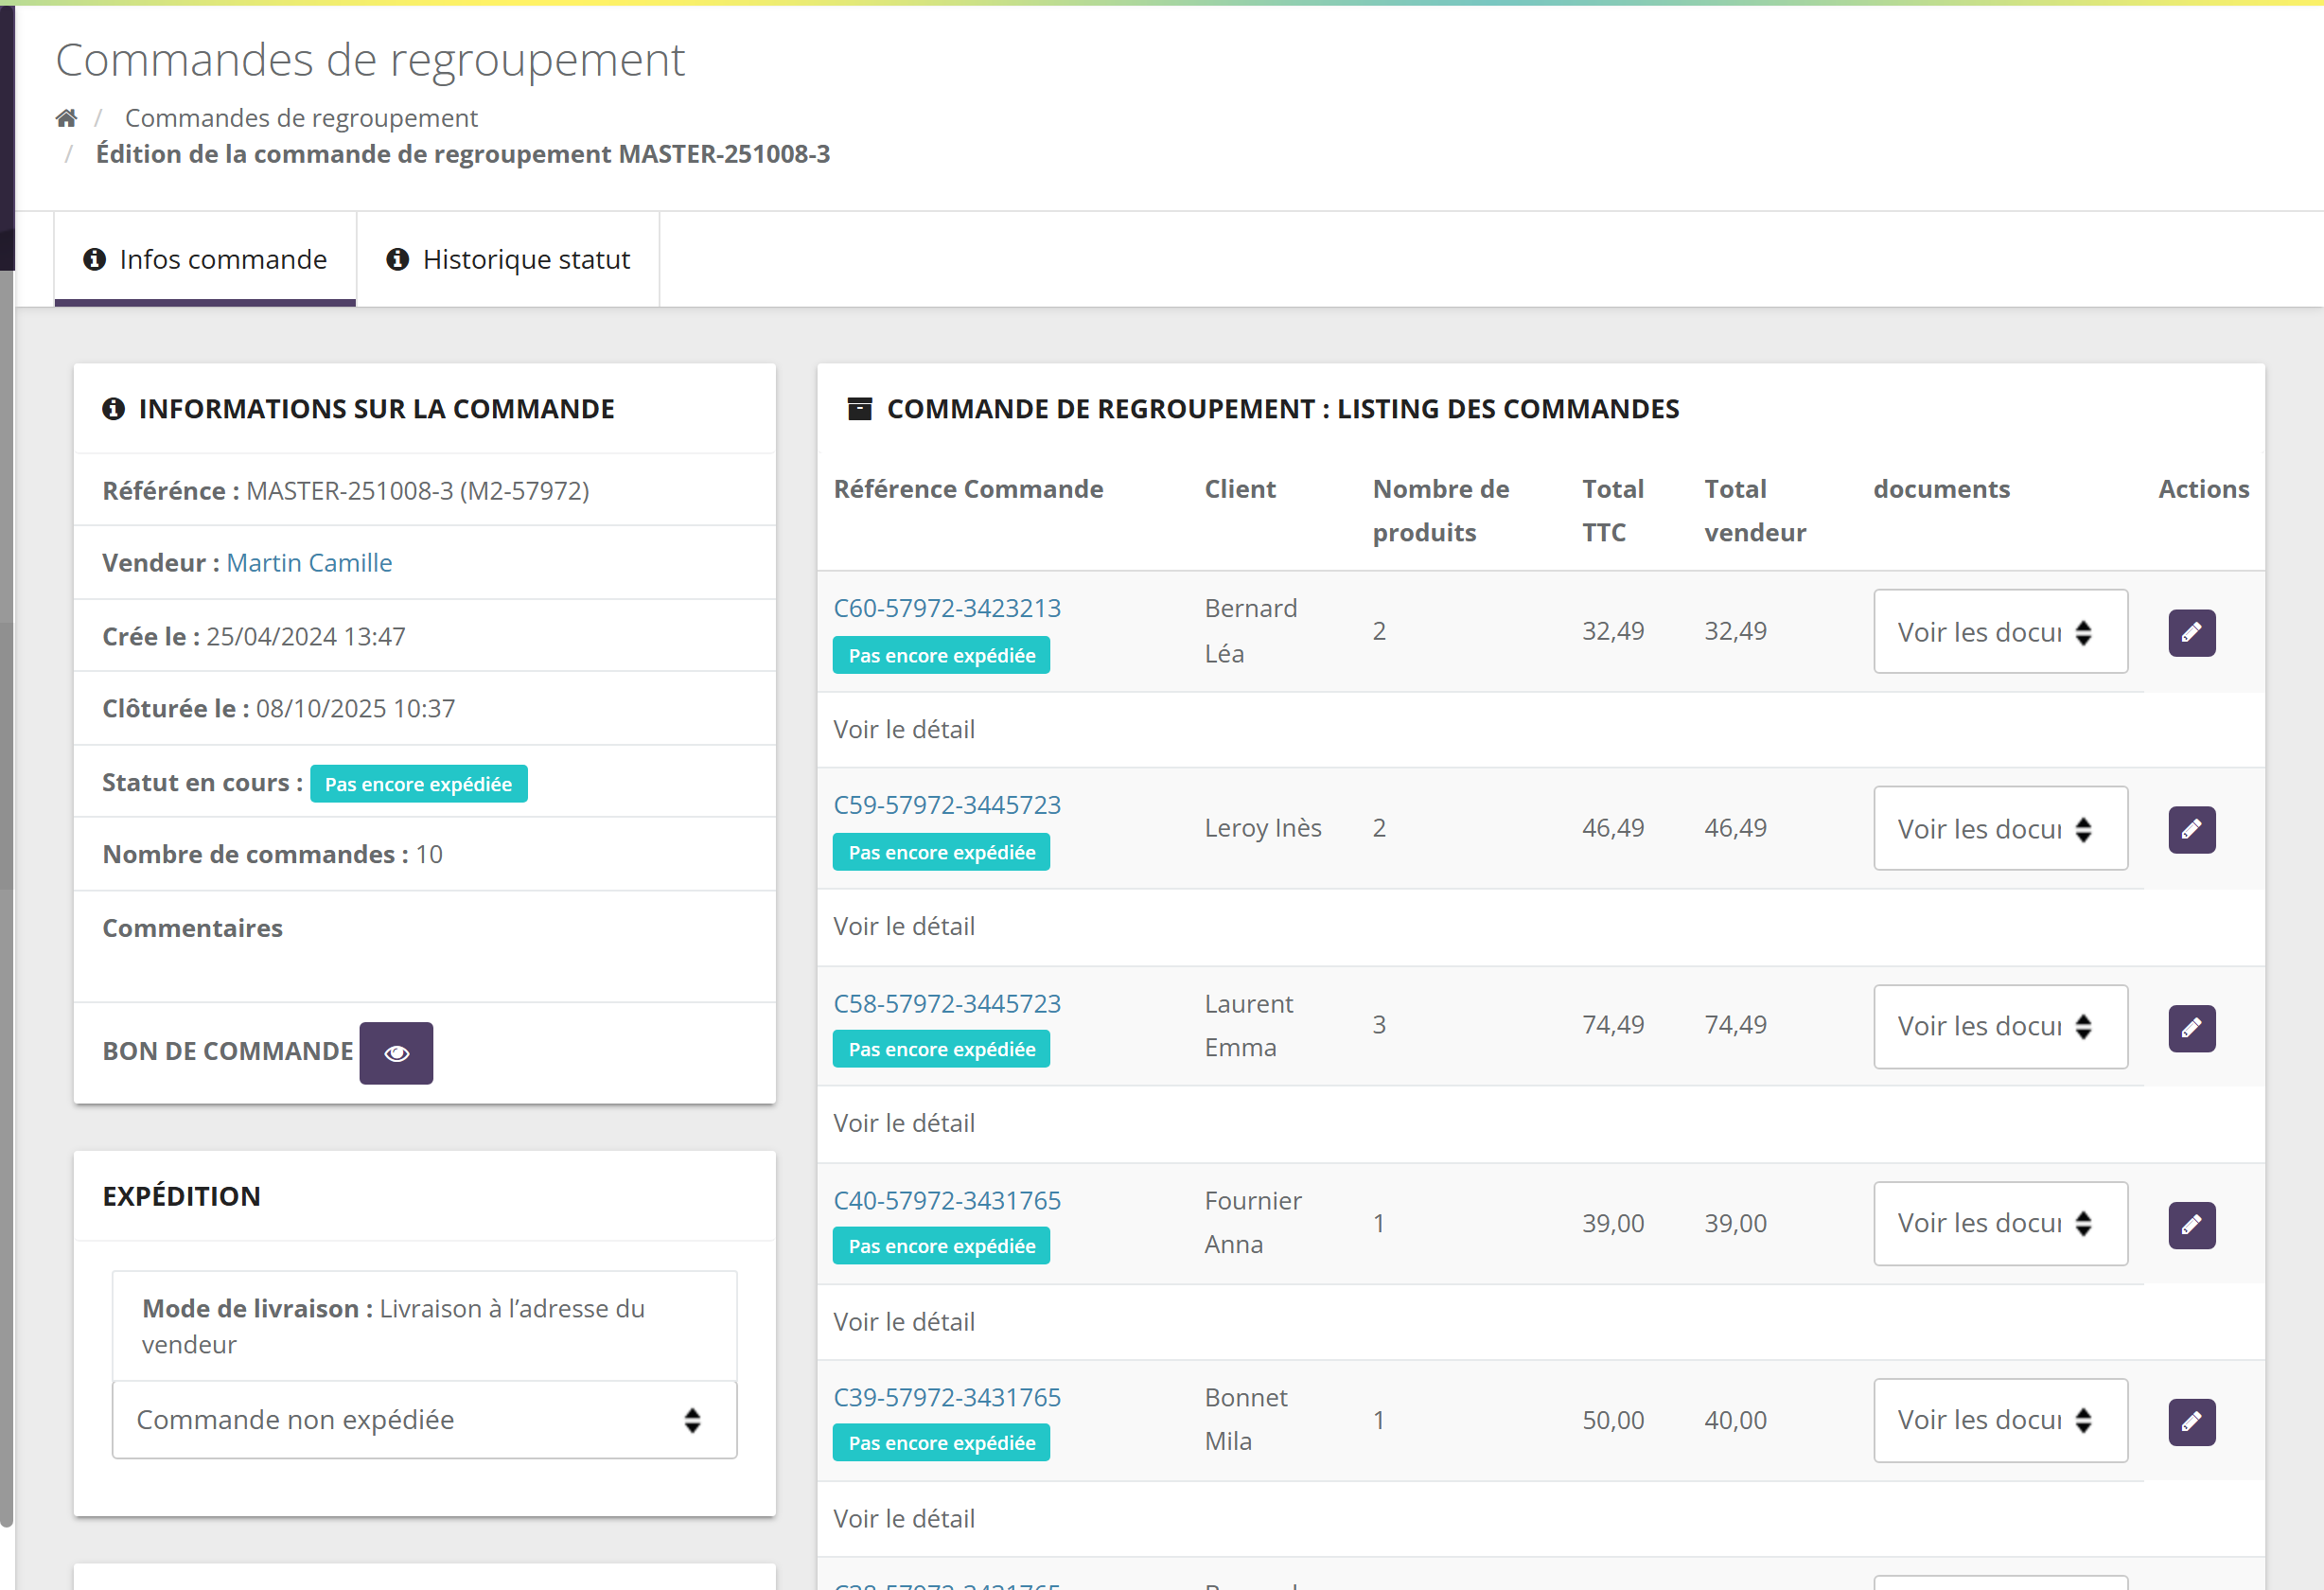Screen dimensions: 2324x1590
Task: Click the status badge under order C58-57972-3445723
Action: click(941, 1049)
